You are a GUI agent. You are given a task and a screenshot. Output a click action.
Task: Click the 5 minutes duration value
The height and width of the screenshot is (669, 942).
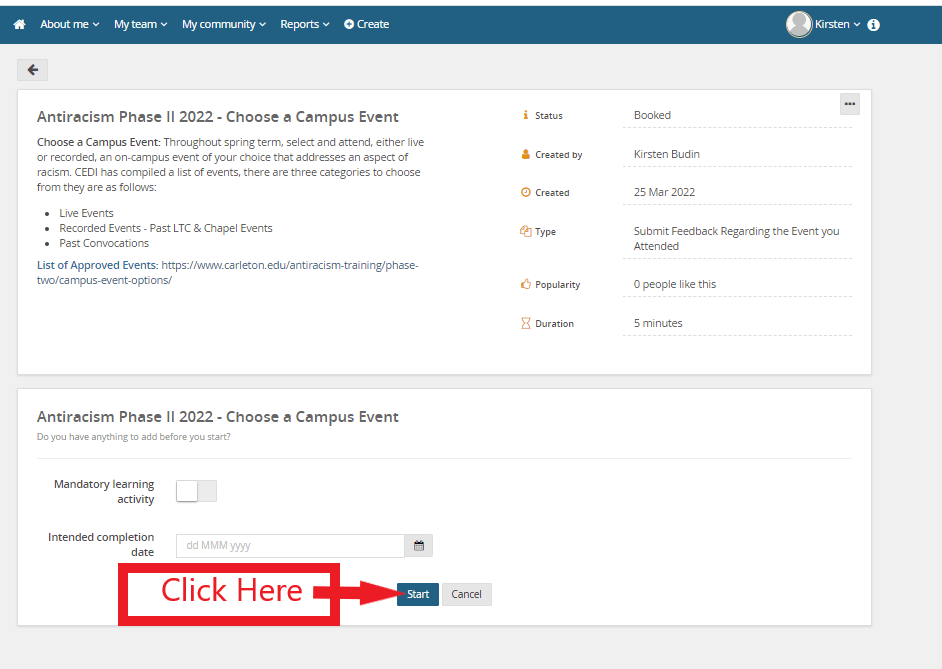(658, 323)
